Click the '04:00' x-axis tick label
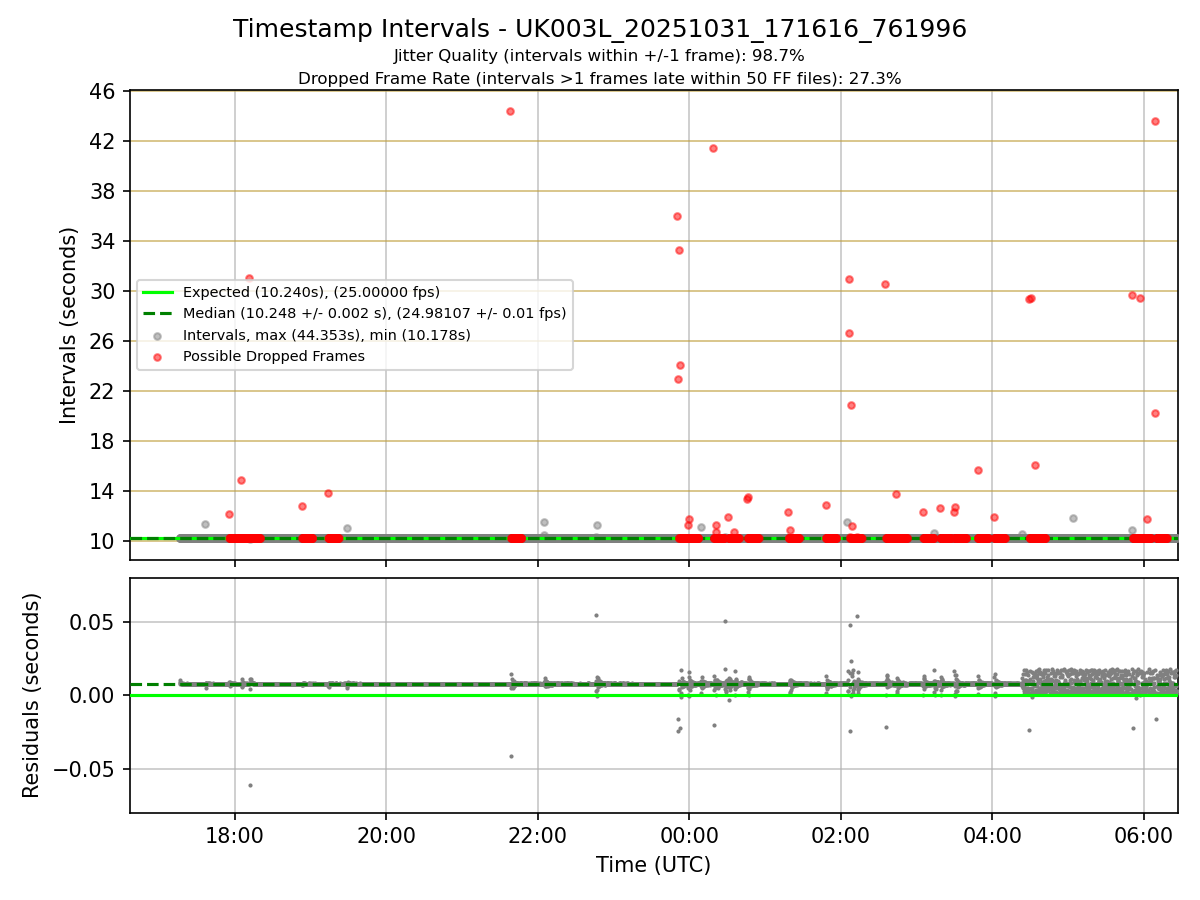Image resolution: width=1200 pixels, height=900 pixels. coord(992,834)
